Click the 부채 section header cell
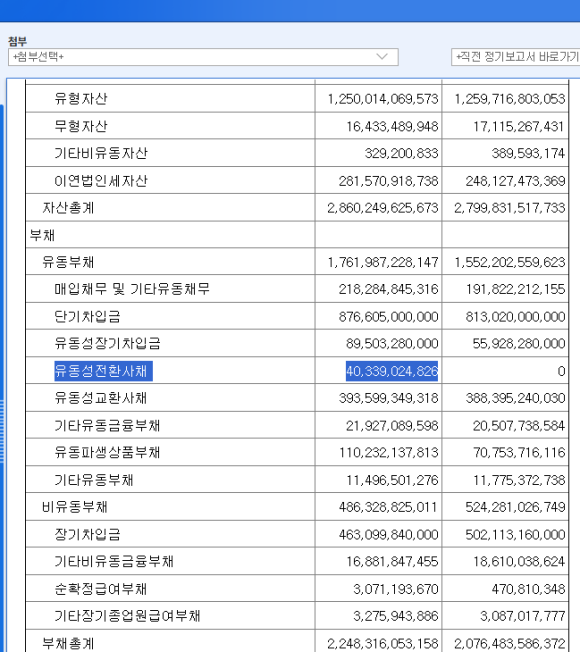This screenshot has height=652, width=580. [x=170, y=235]
